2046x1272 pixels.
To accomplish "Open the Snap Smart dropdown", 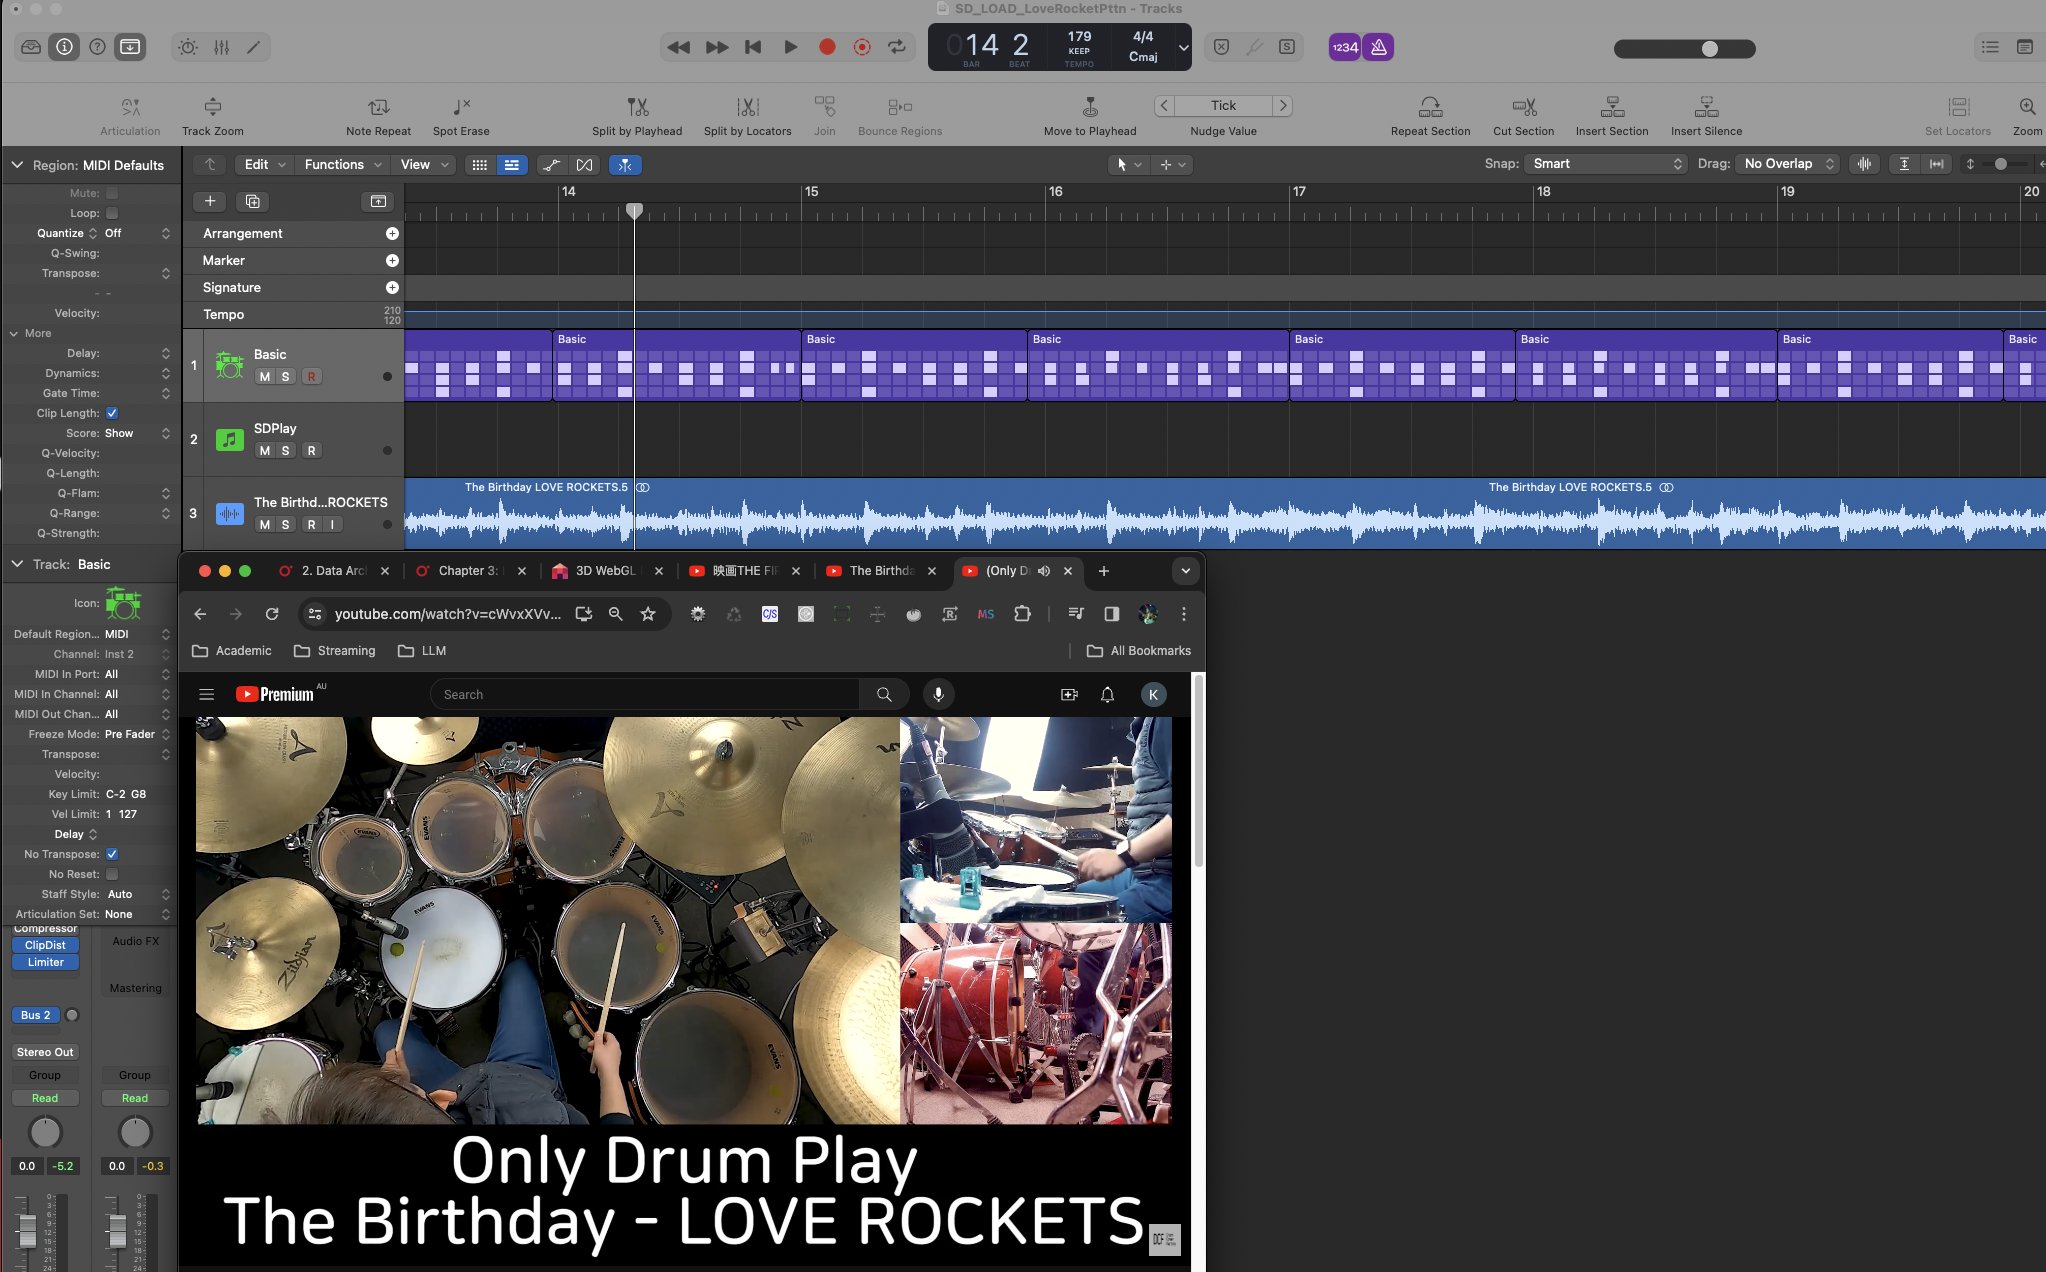I will 1606,164.
